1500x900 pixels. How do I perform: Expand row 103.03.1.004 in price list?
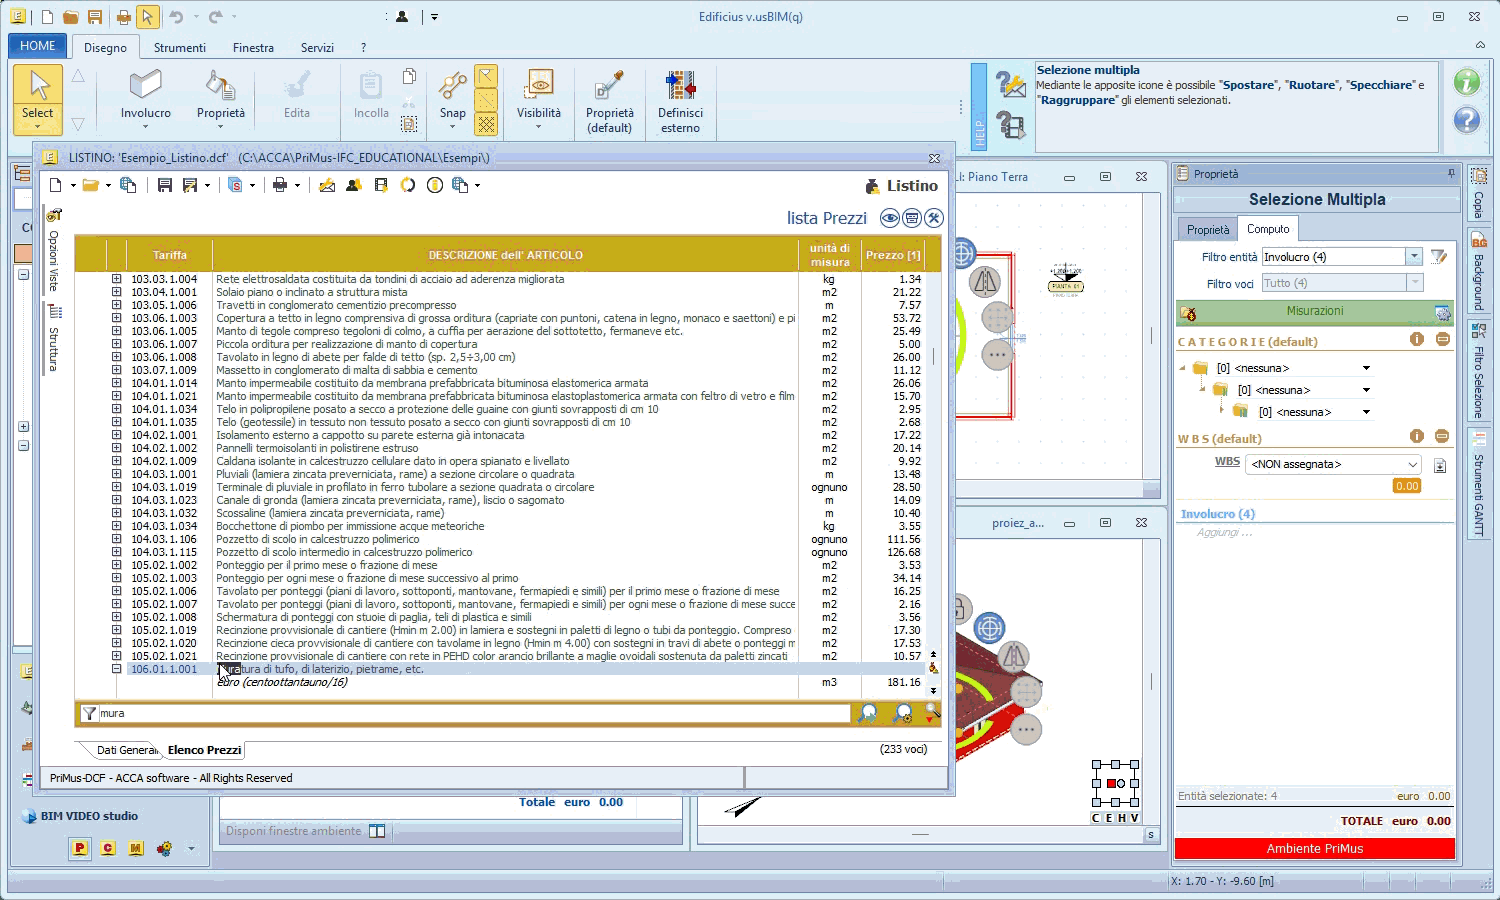click(116, 279)
